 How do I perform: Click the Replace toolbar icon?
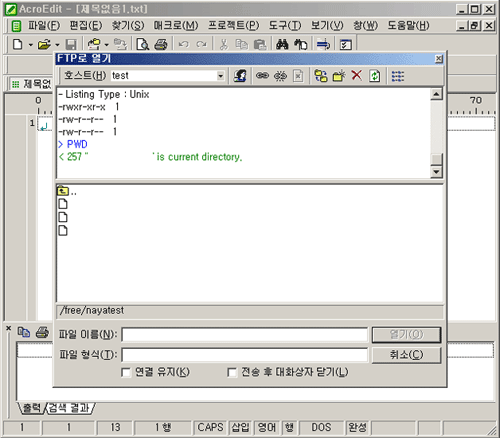click(301, 44)
